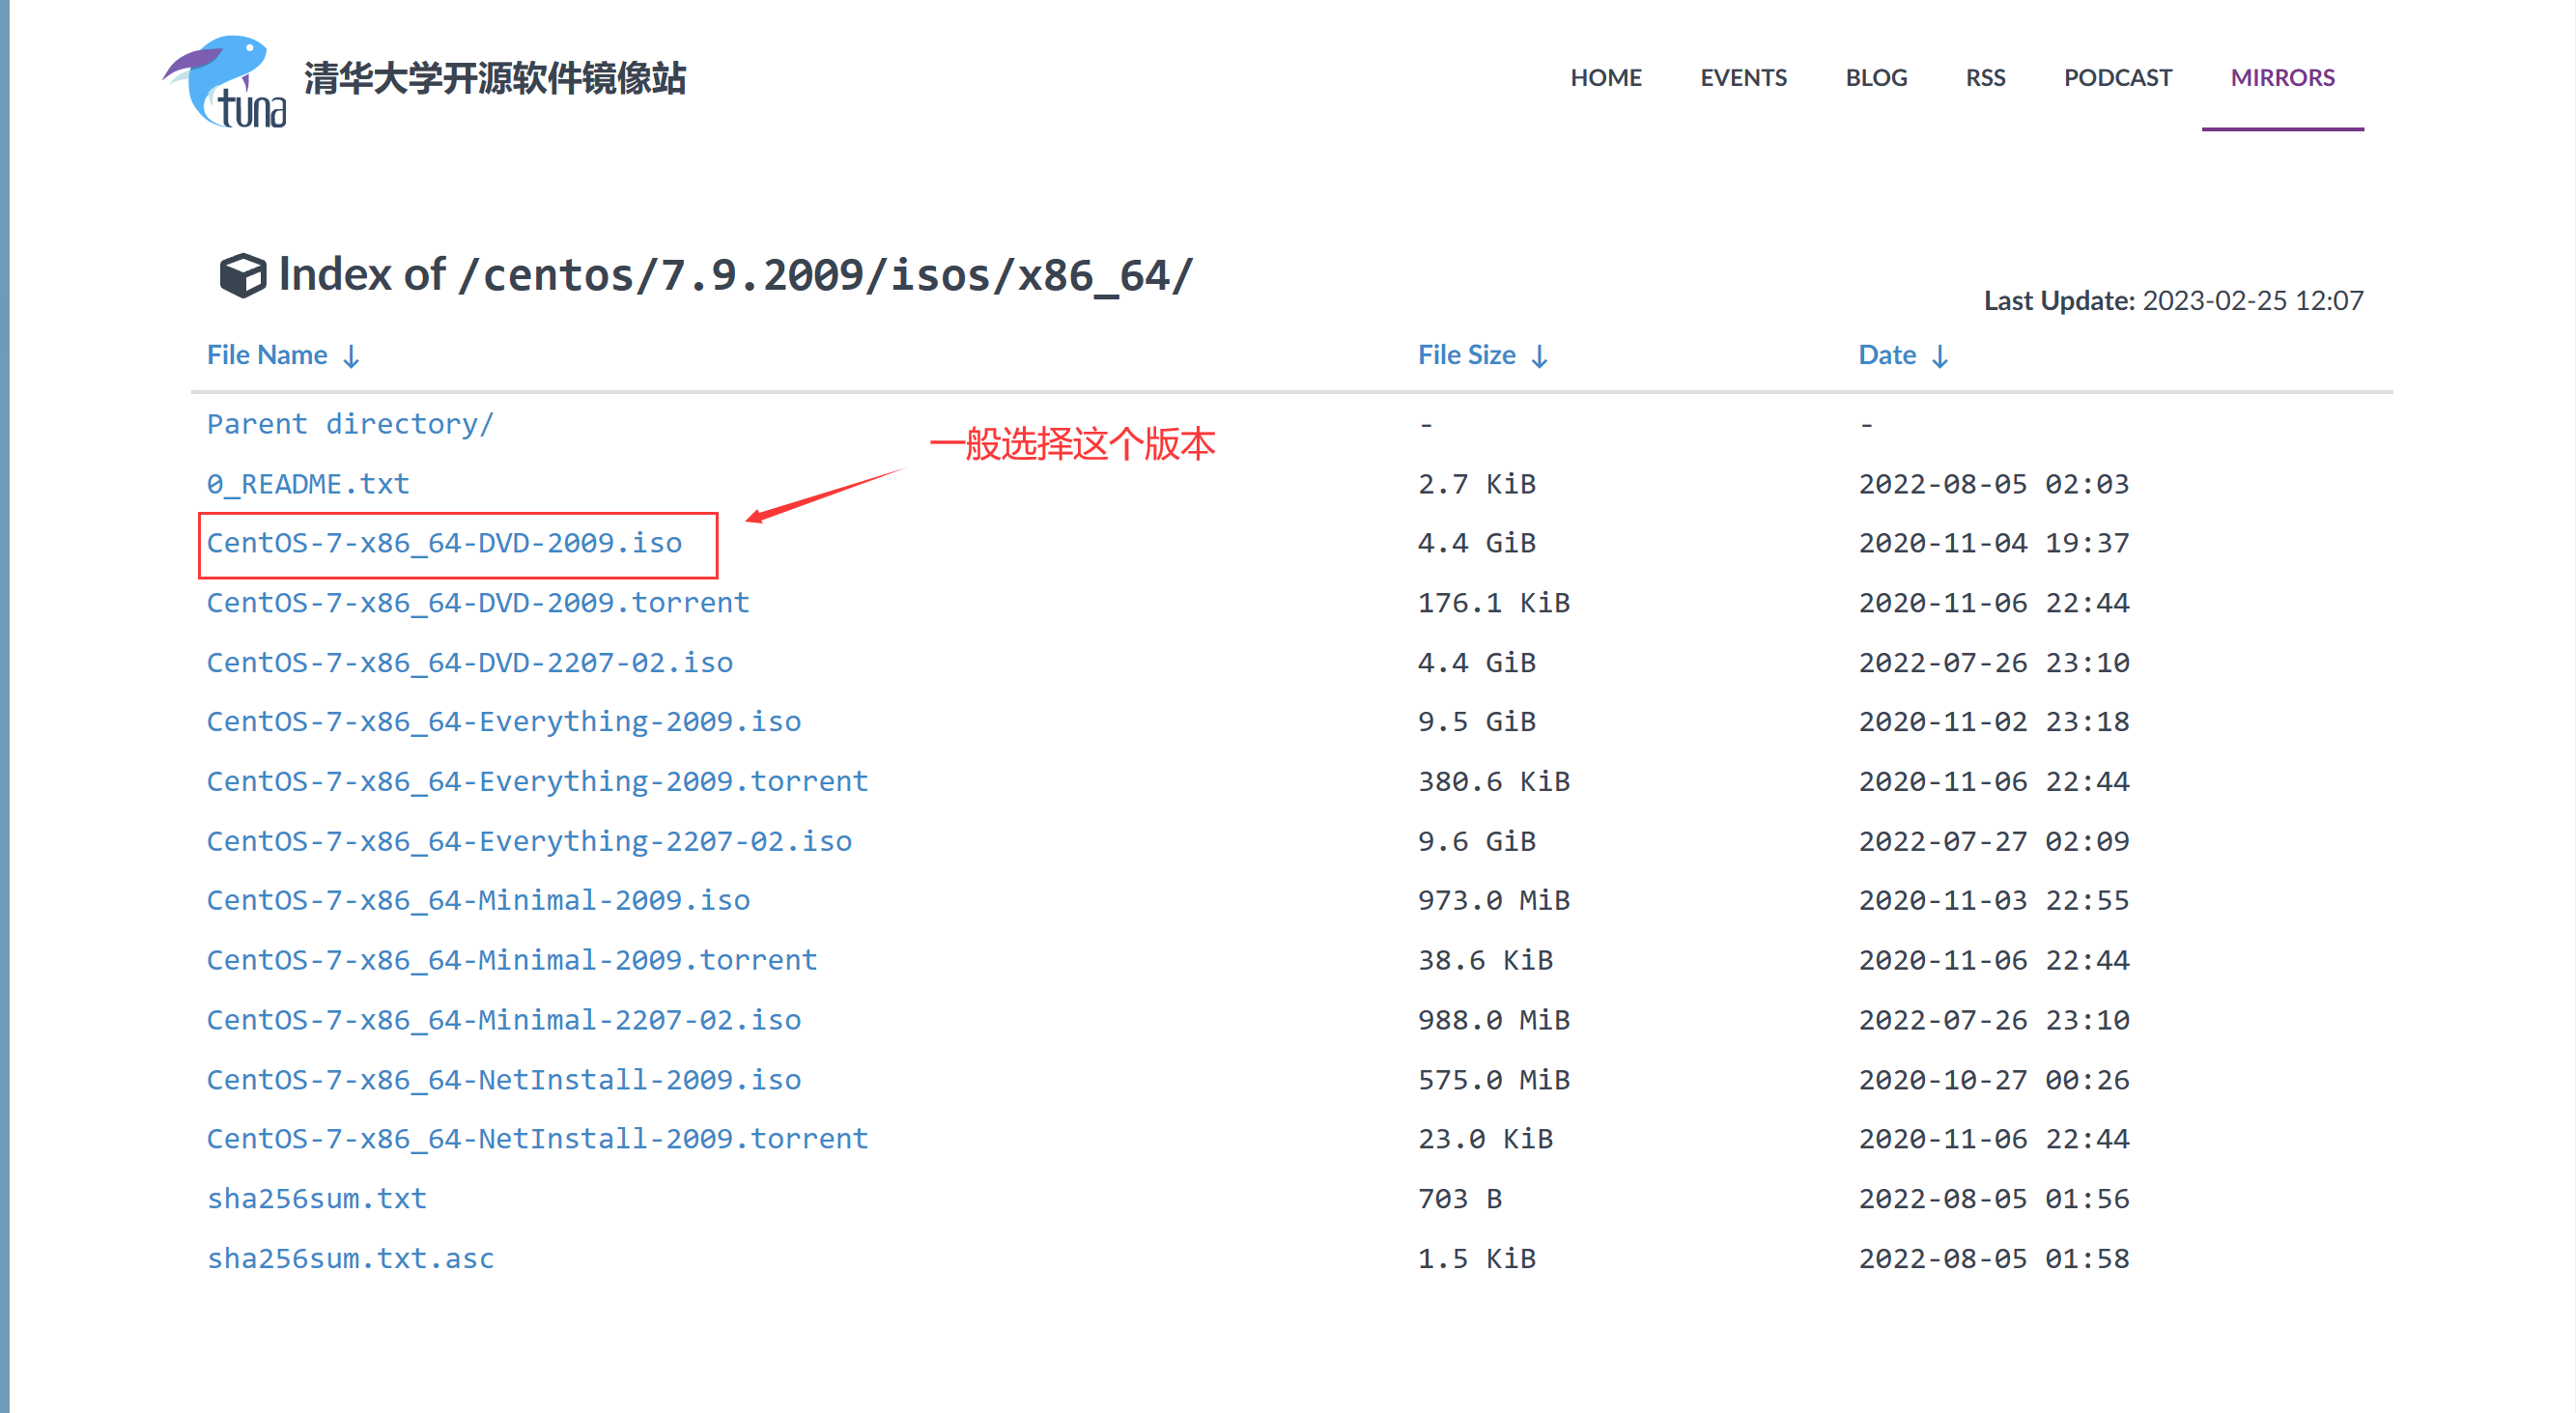Click the 973.0 MiB file size value
The image size is (2576, 1413).
click(x=1494, y=901)
